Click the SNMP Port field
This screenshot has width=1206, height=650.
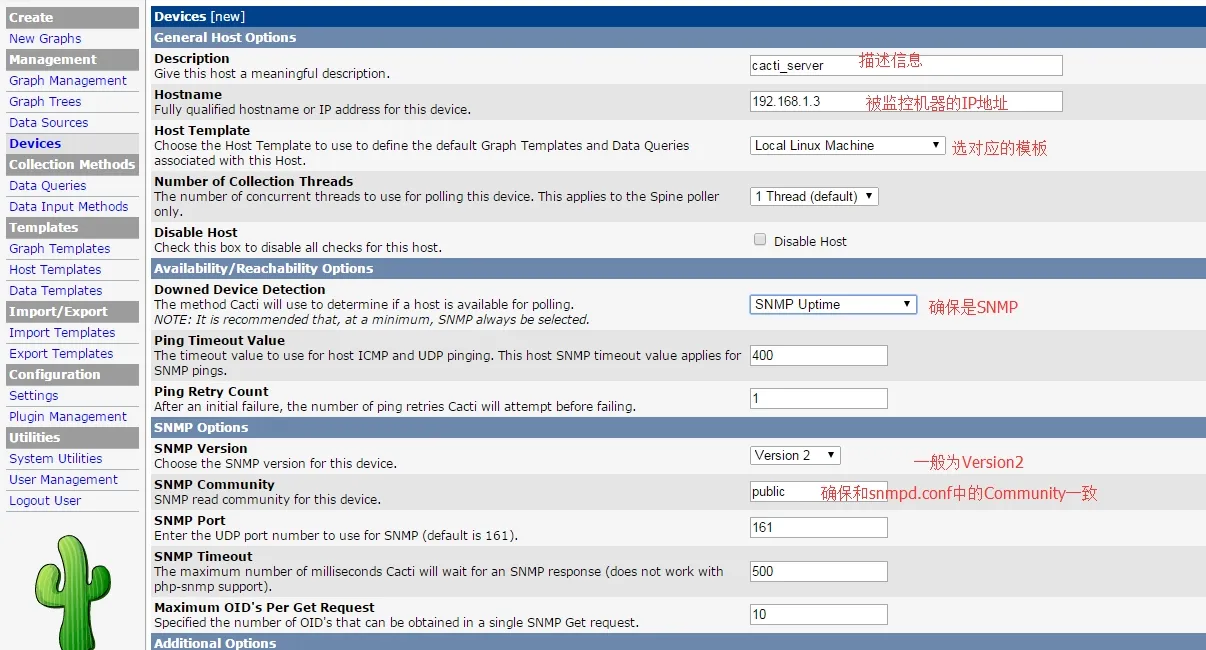[x=819, y=527]
